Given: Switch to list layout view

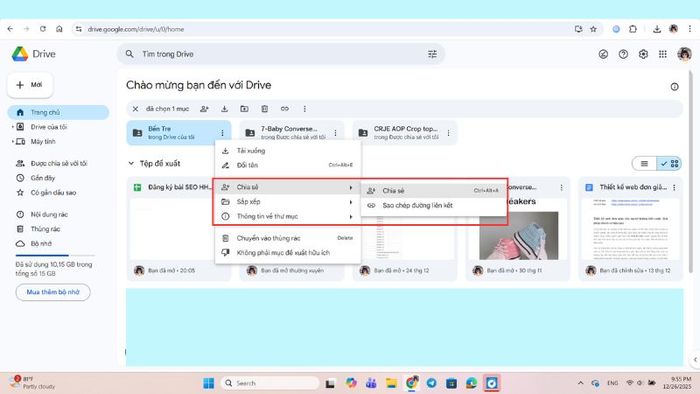Looking at the screenshot, I should click(644, 164).
